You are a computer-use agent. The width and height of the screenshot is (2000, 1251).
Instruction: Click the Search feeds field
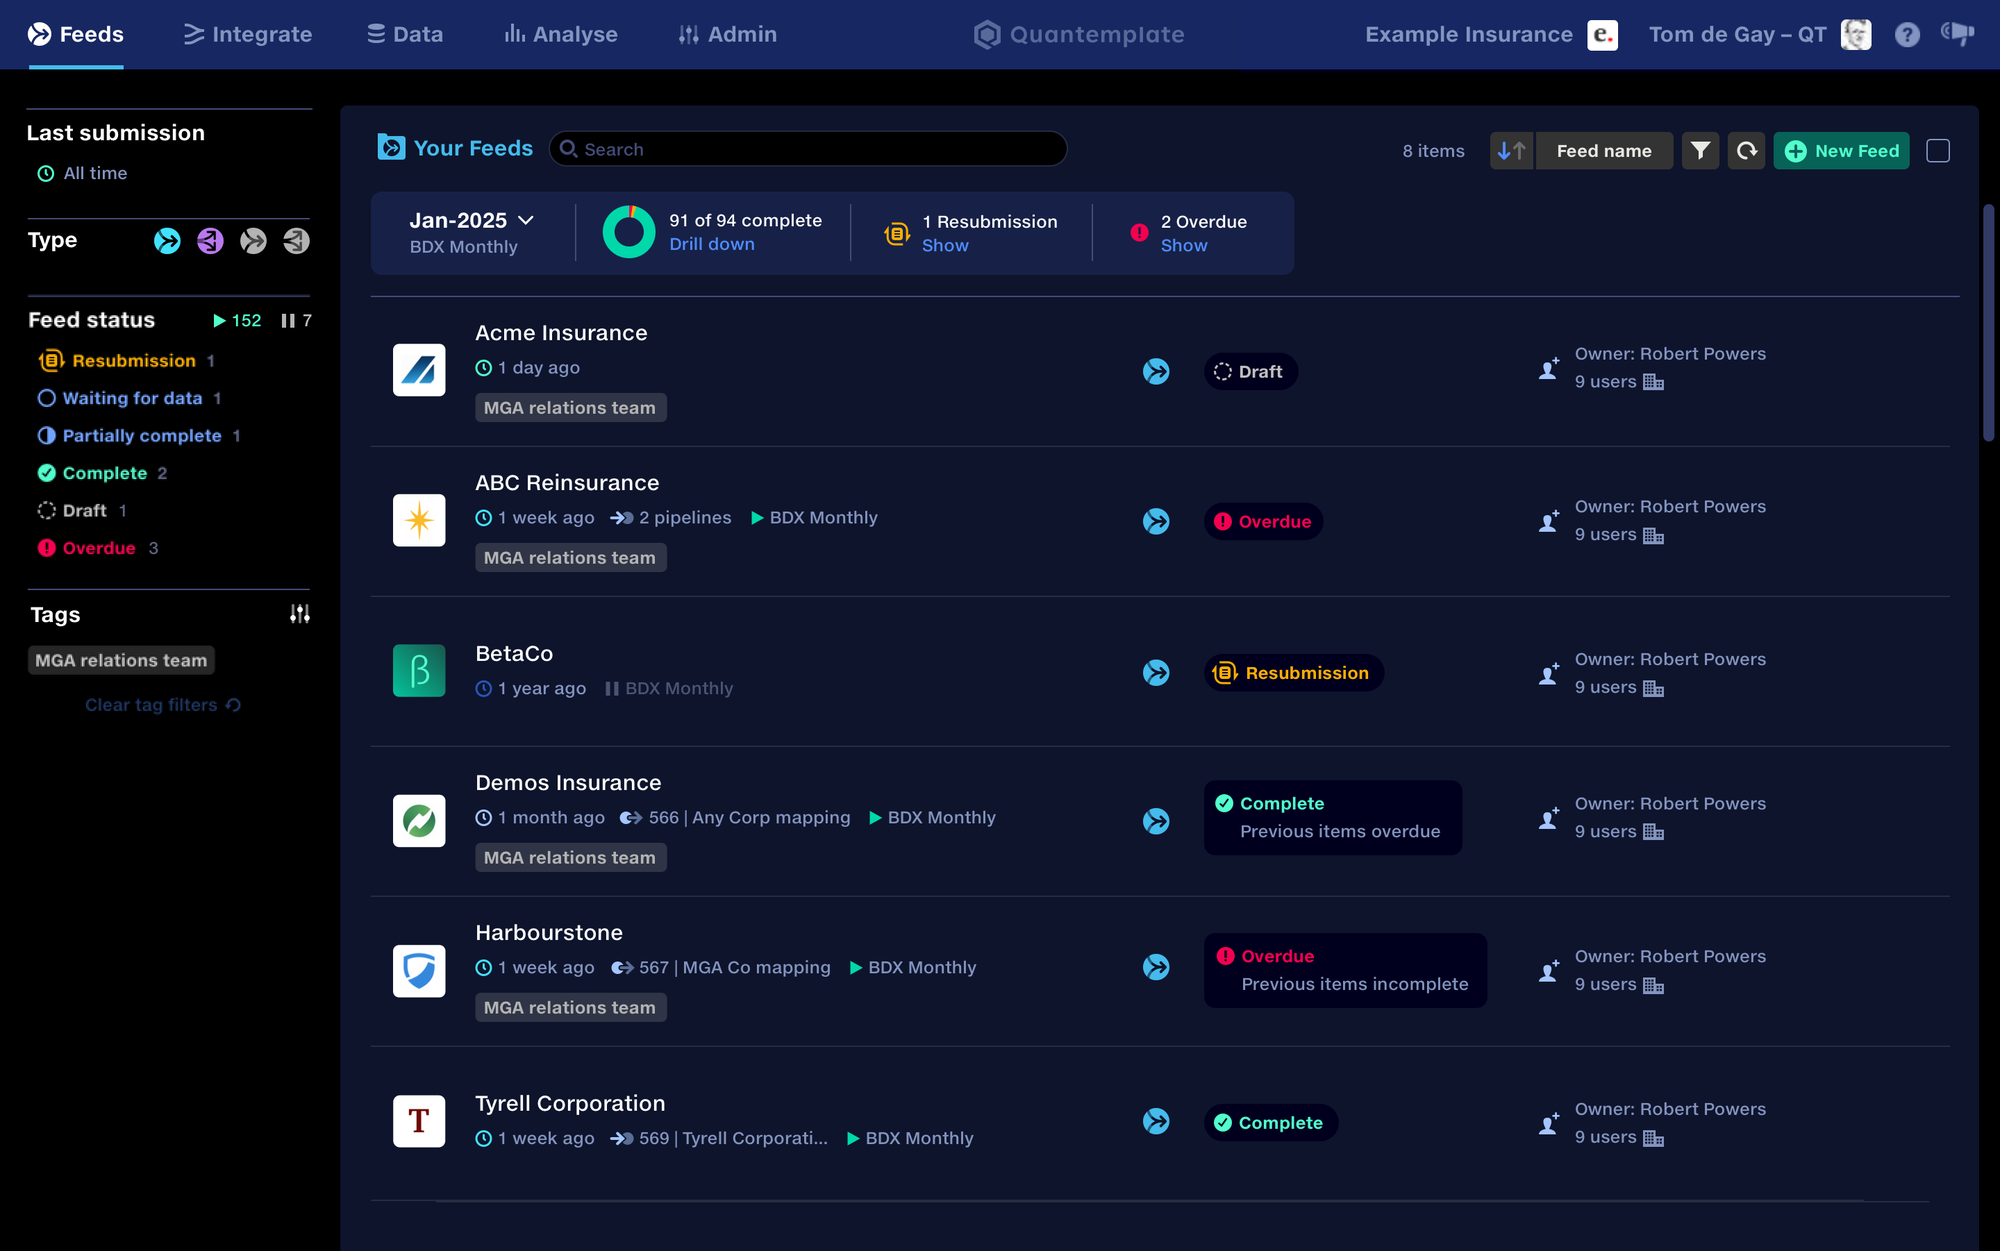[808, 149]
